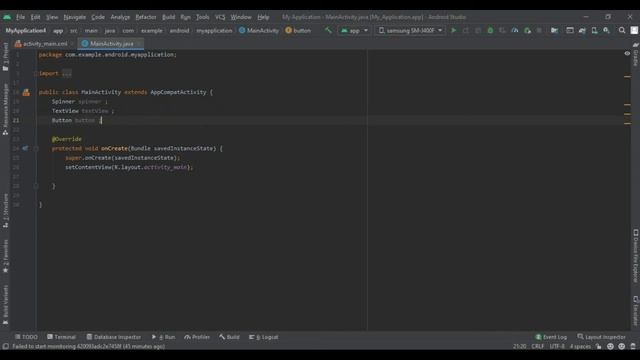The image size is (640, 360).
Task: Switch to activity_main.xml tab
Action: click(44, 44)
